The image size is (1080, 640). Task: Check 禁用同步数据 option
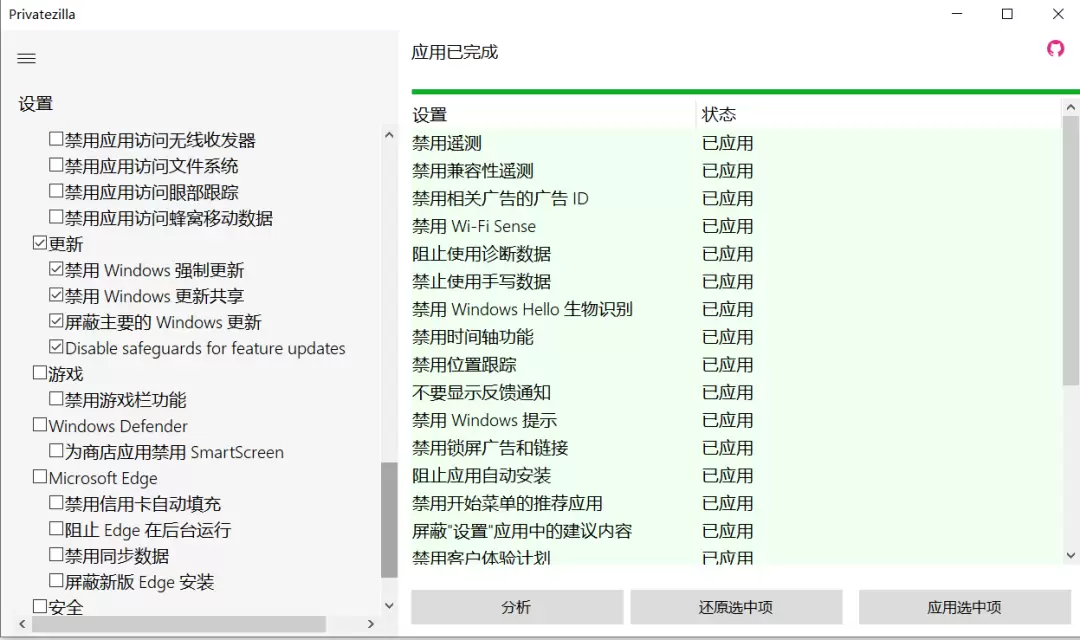[56, 555]
